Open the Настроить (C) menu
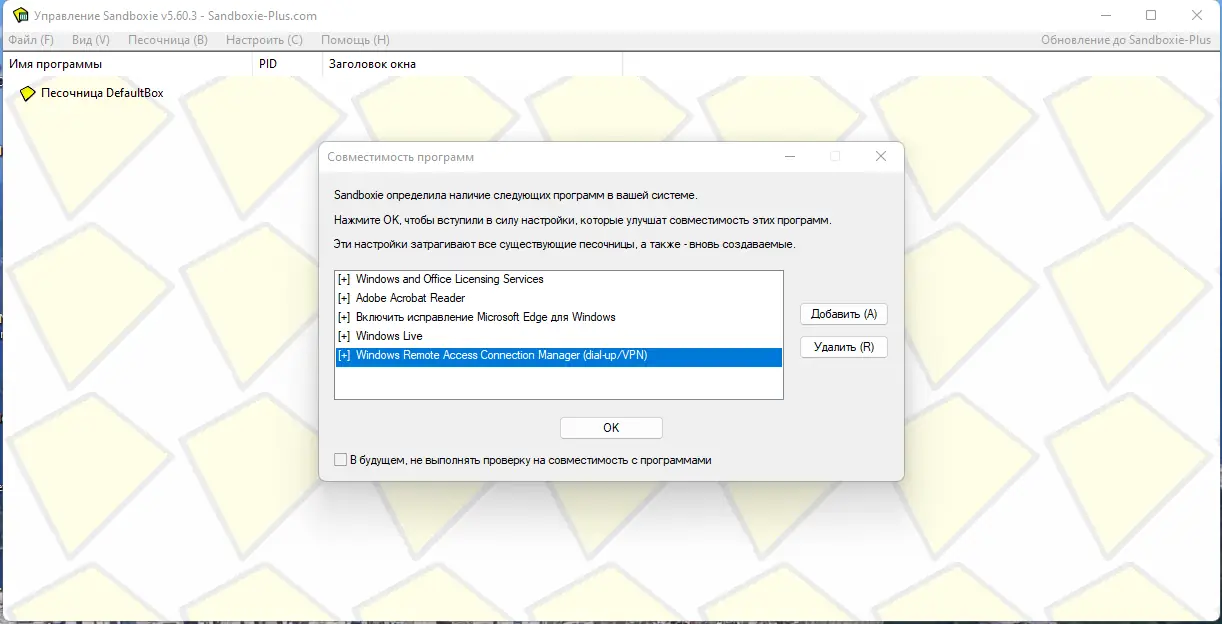 (264, 40)
